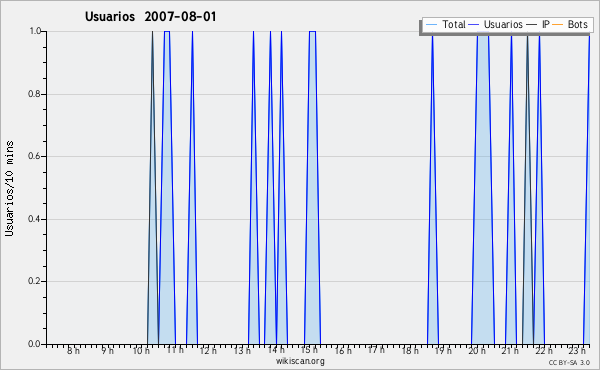Click the 18 h x-axis tick label
600x370 pixels.
tap(410, 350)
